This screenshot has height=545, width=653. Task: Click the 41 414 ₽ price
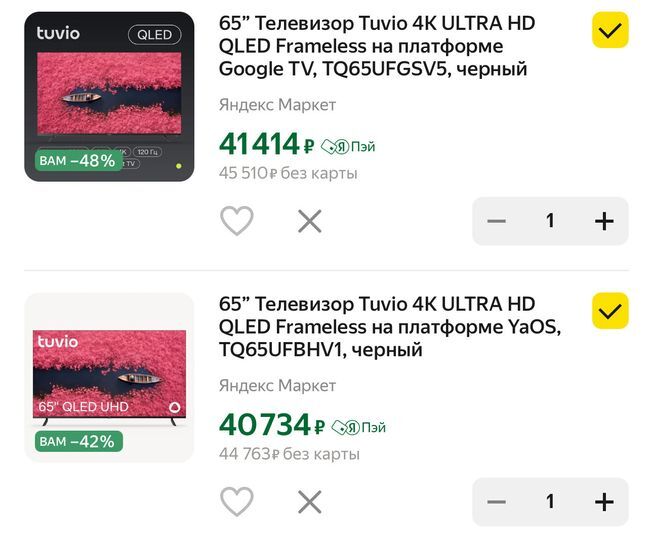[267, 144]
